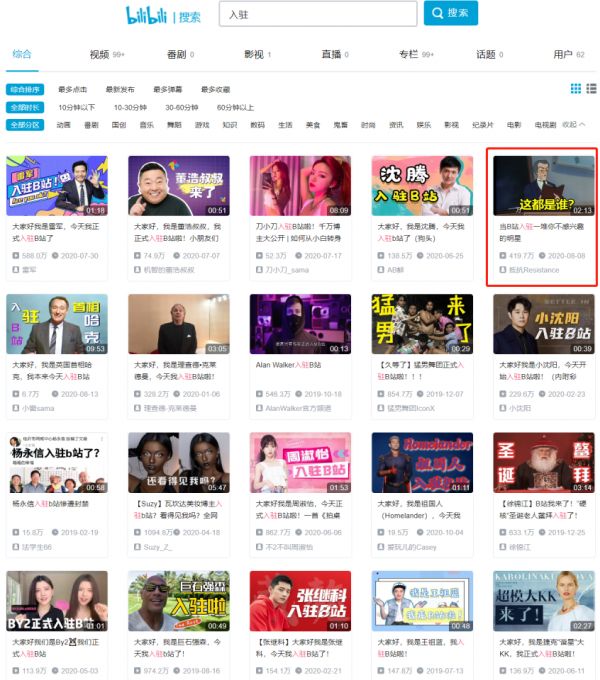Filter by 音乐 category
The width and height of the screenshot is (600, 680).
(147, 125)
